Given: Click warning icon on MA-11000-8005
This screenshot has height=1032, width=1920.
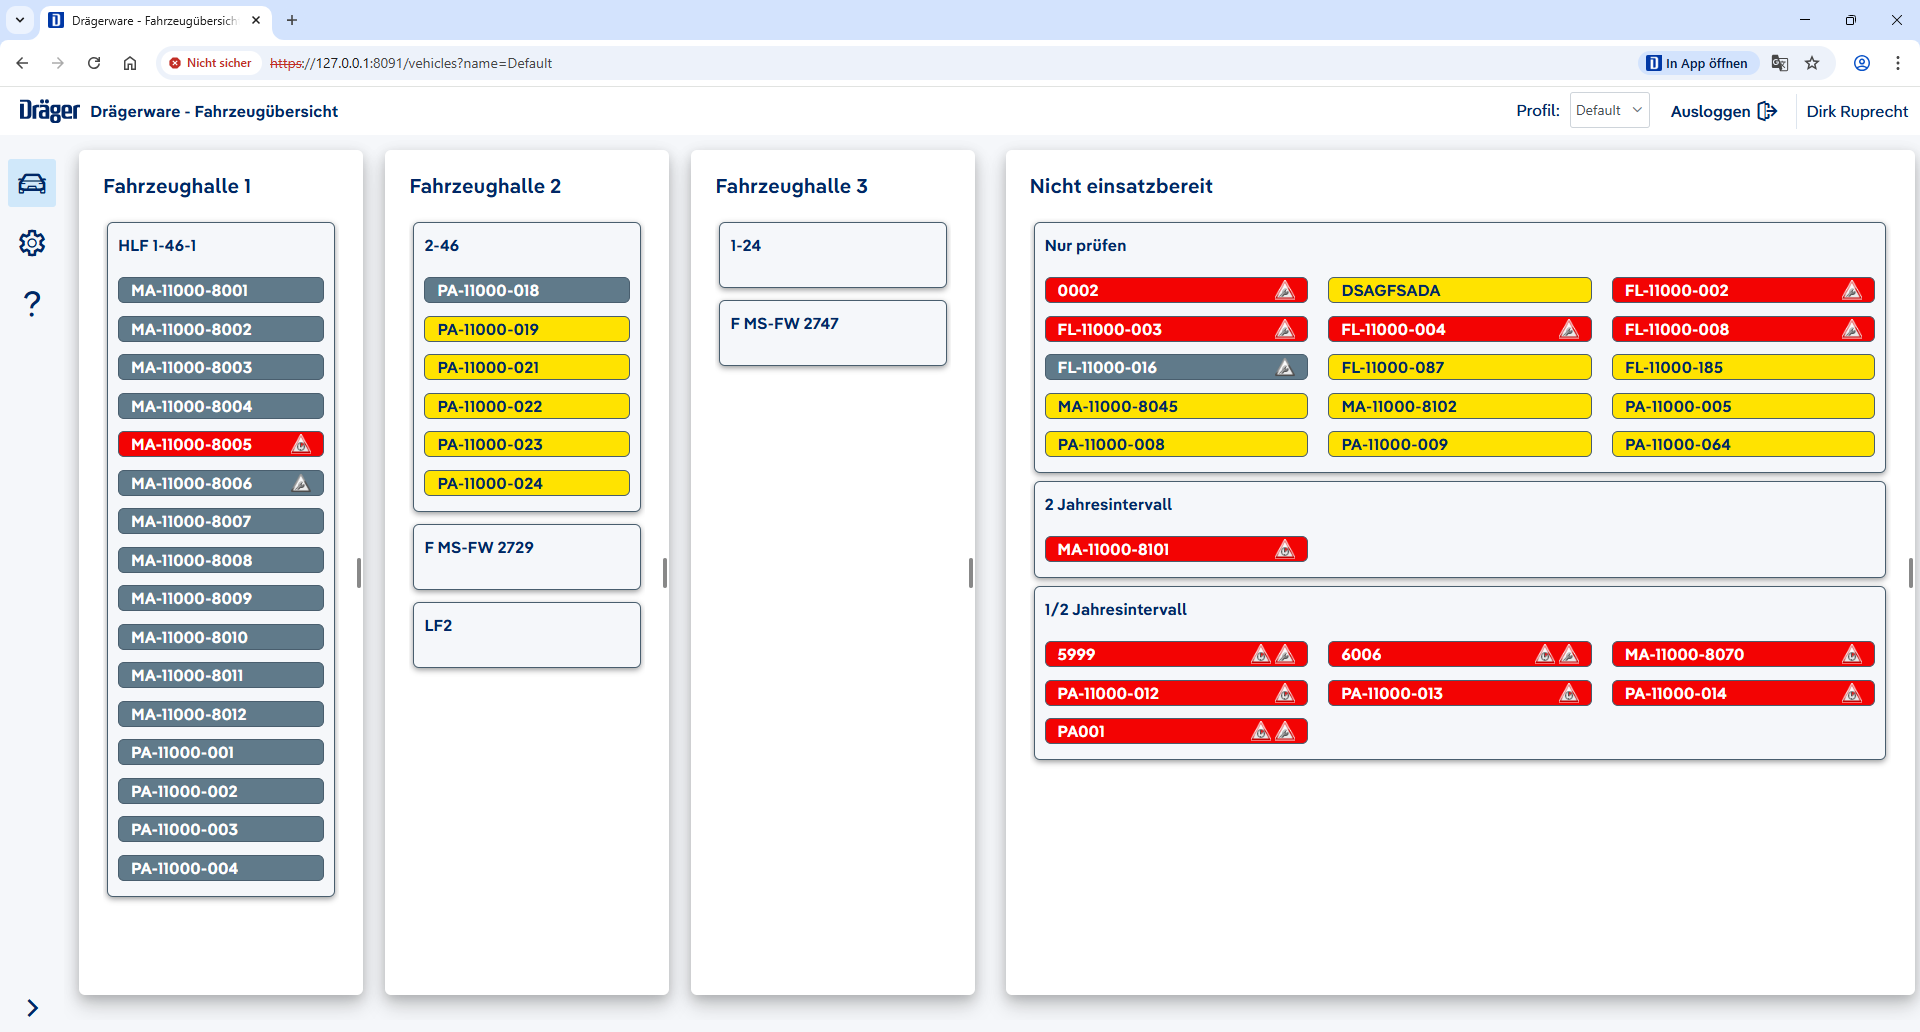Looking at the screenshot, I should tap(301, 445).
